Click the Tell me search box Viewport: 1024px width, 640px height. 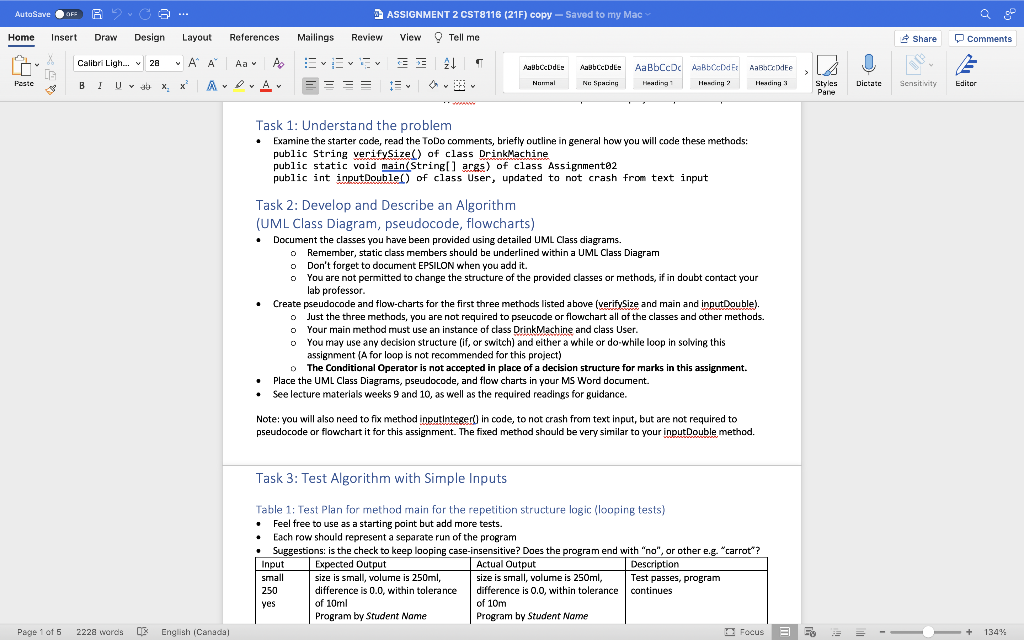(457, 37)
